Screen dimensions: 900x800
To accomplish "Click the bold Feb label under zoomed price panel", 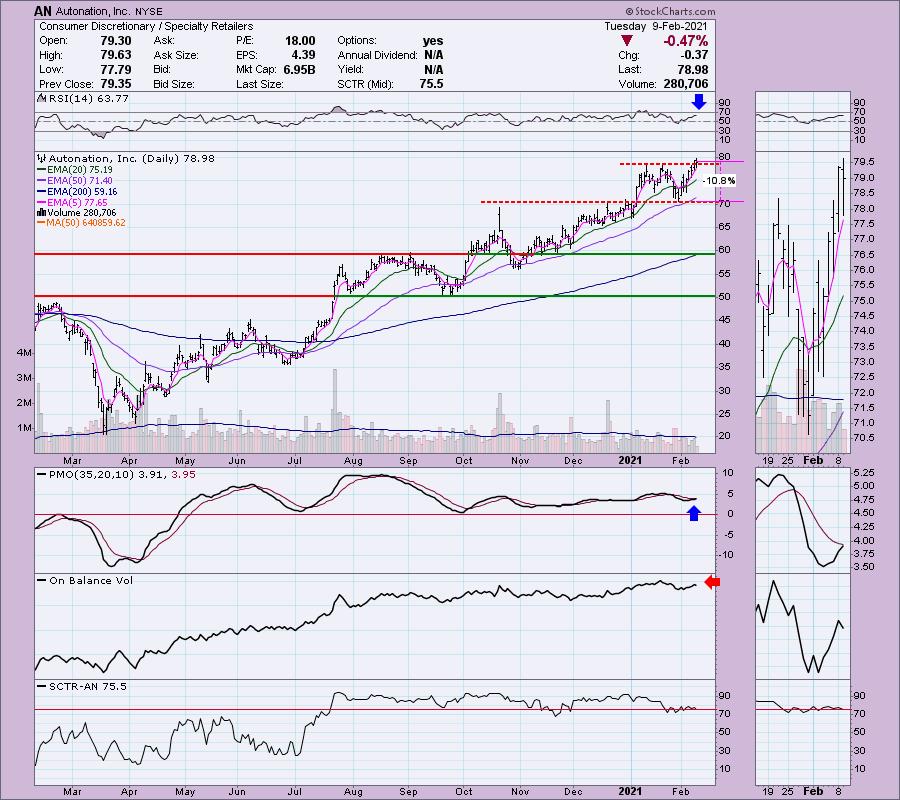I will click(x=813, y=461).
